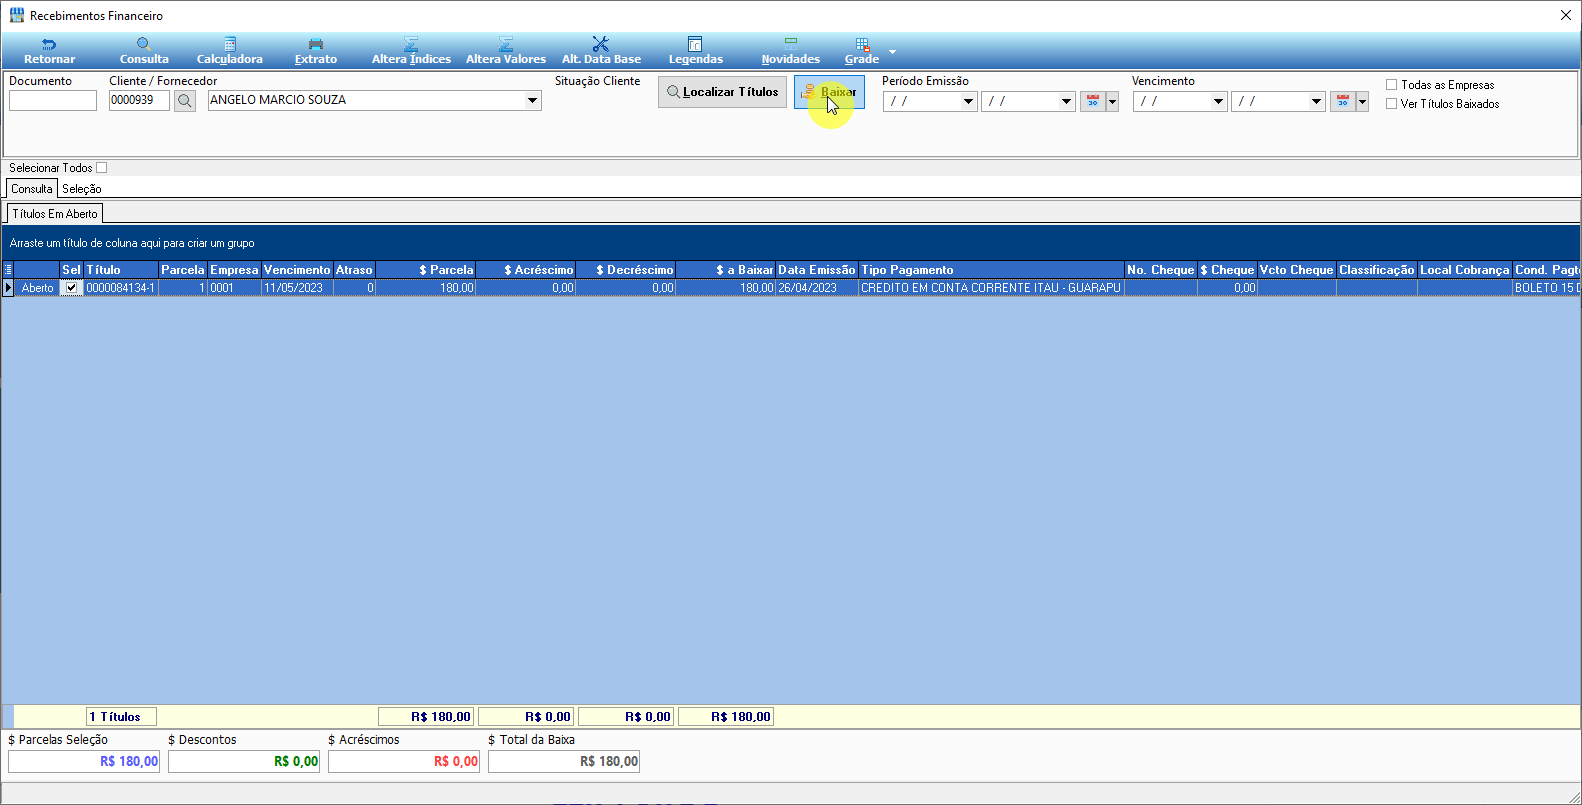Open the Novidades toolbar icon

point(791,44)
